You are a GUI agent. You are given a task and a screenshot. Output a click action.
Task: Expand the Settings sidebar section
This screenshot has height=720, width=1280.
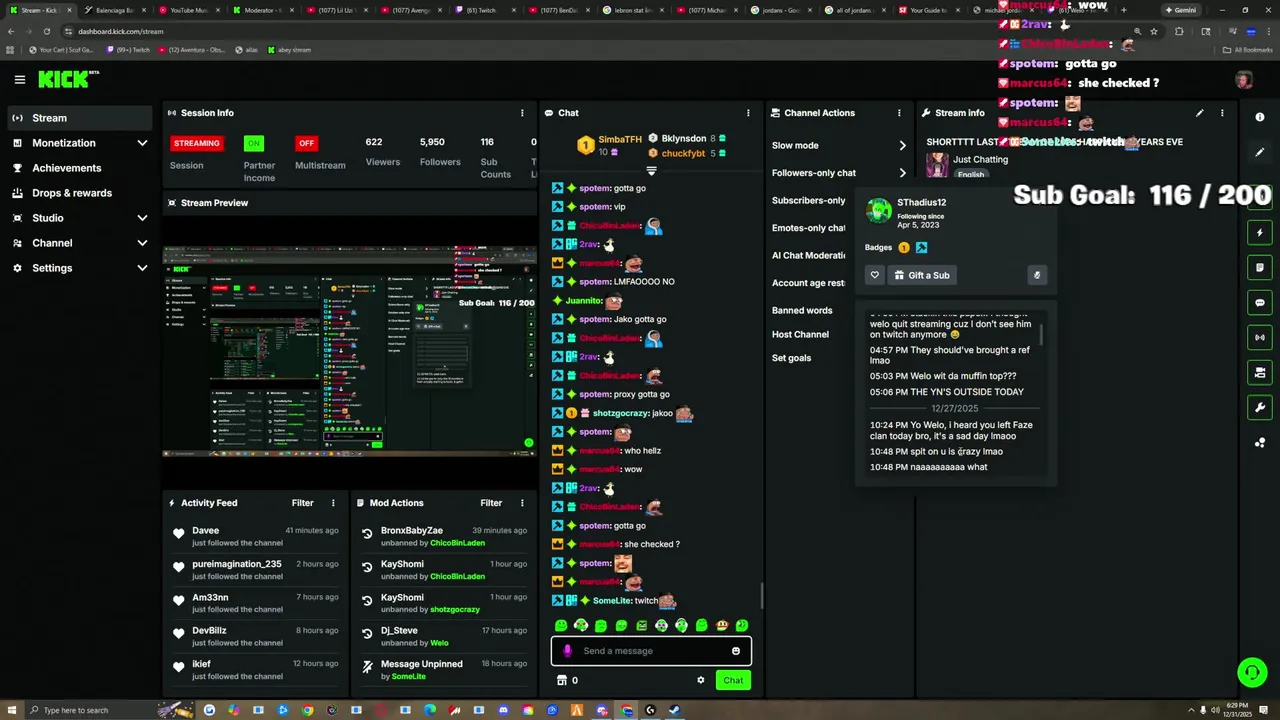(x=142, y=268)
